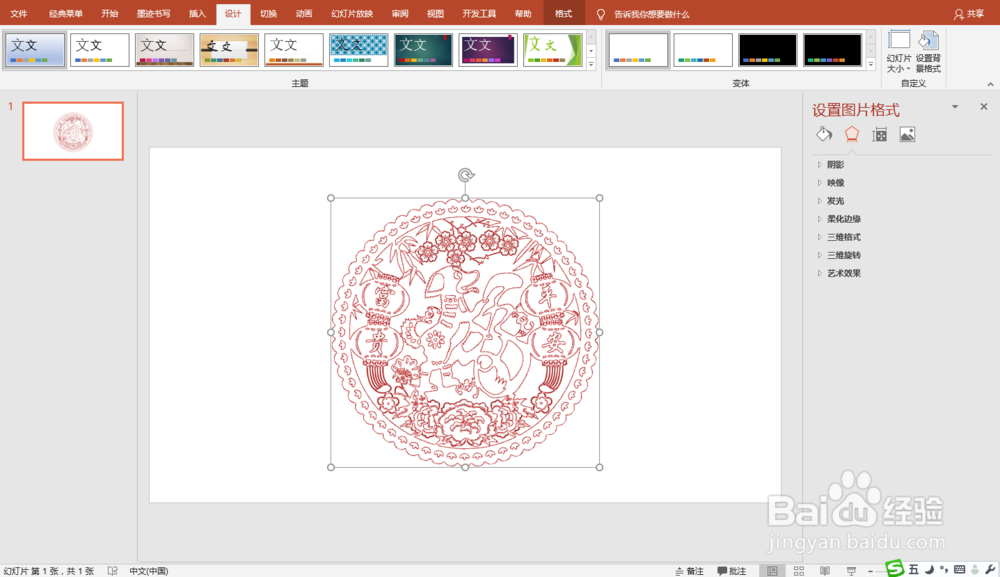Open Format Background (设置背景格式)

[x=928, y=51]
